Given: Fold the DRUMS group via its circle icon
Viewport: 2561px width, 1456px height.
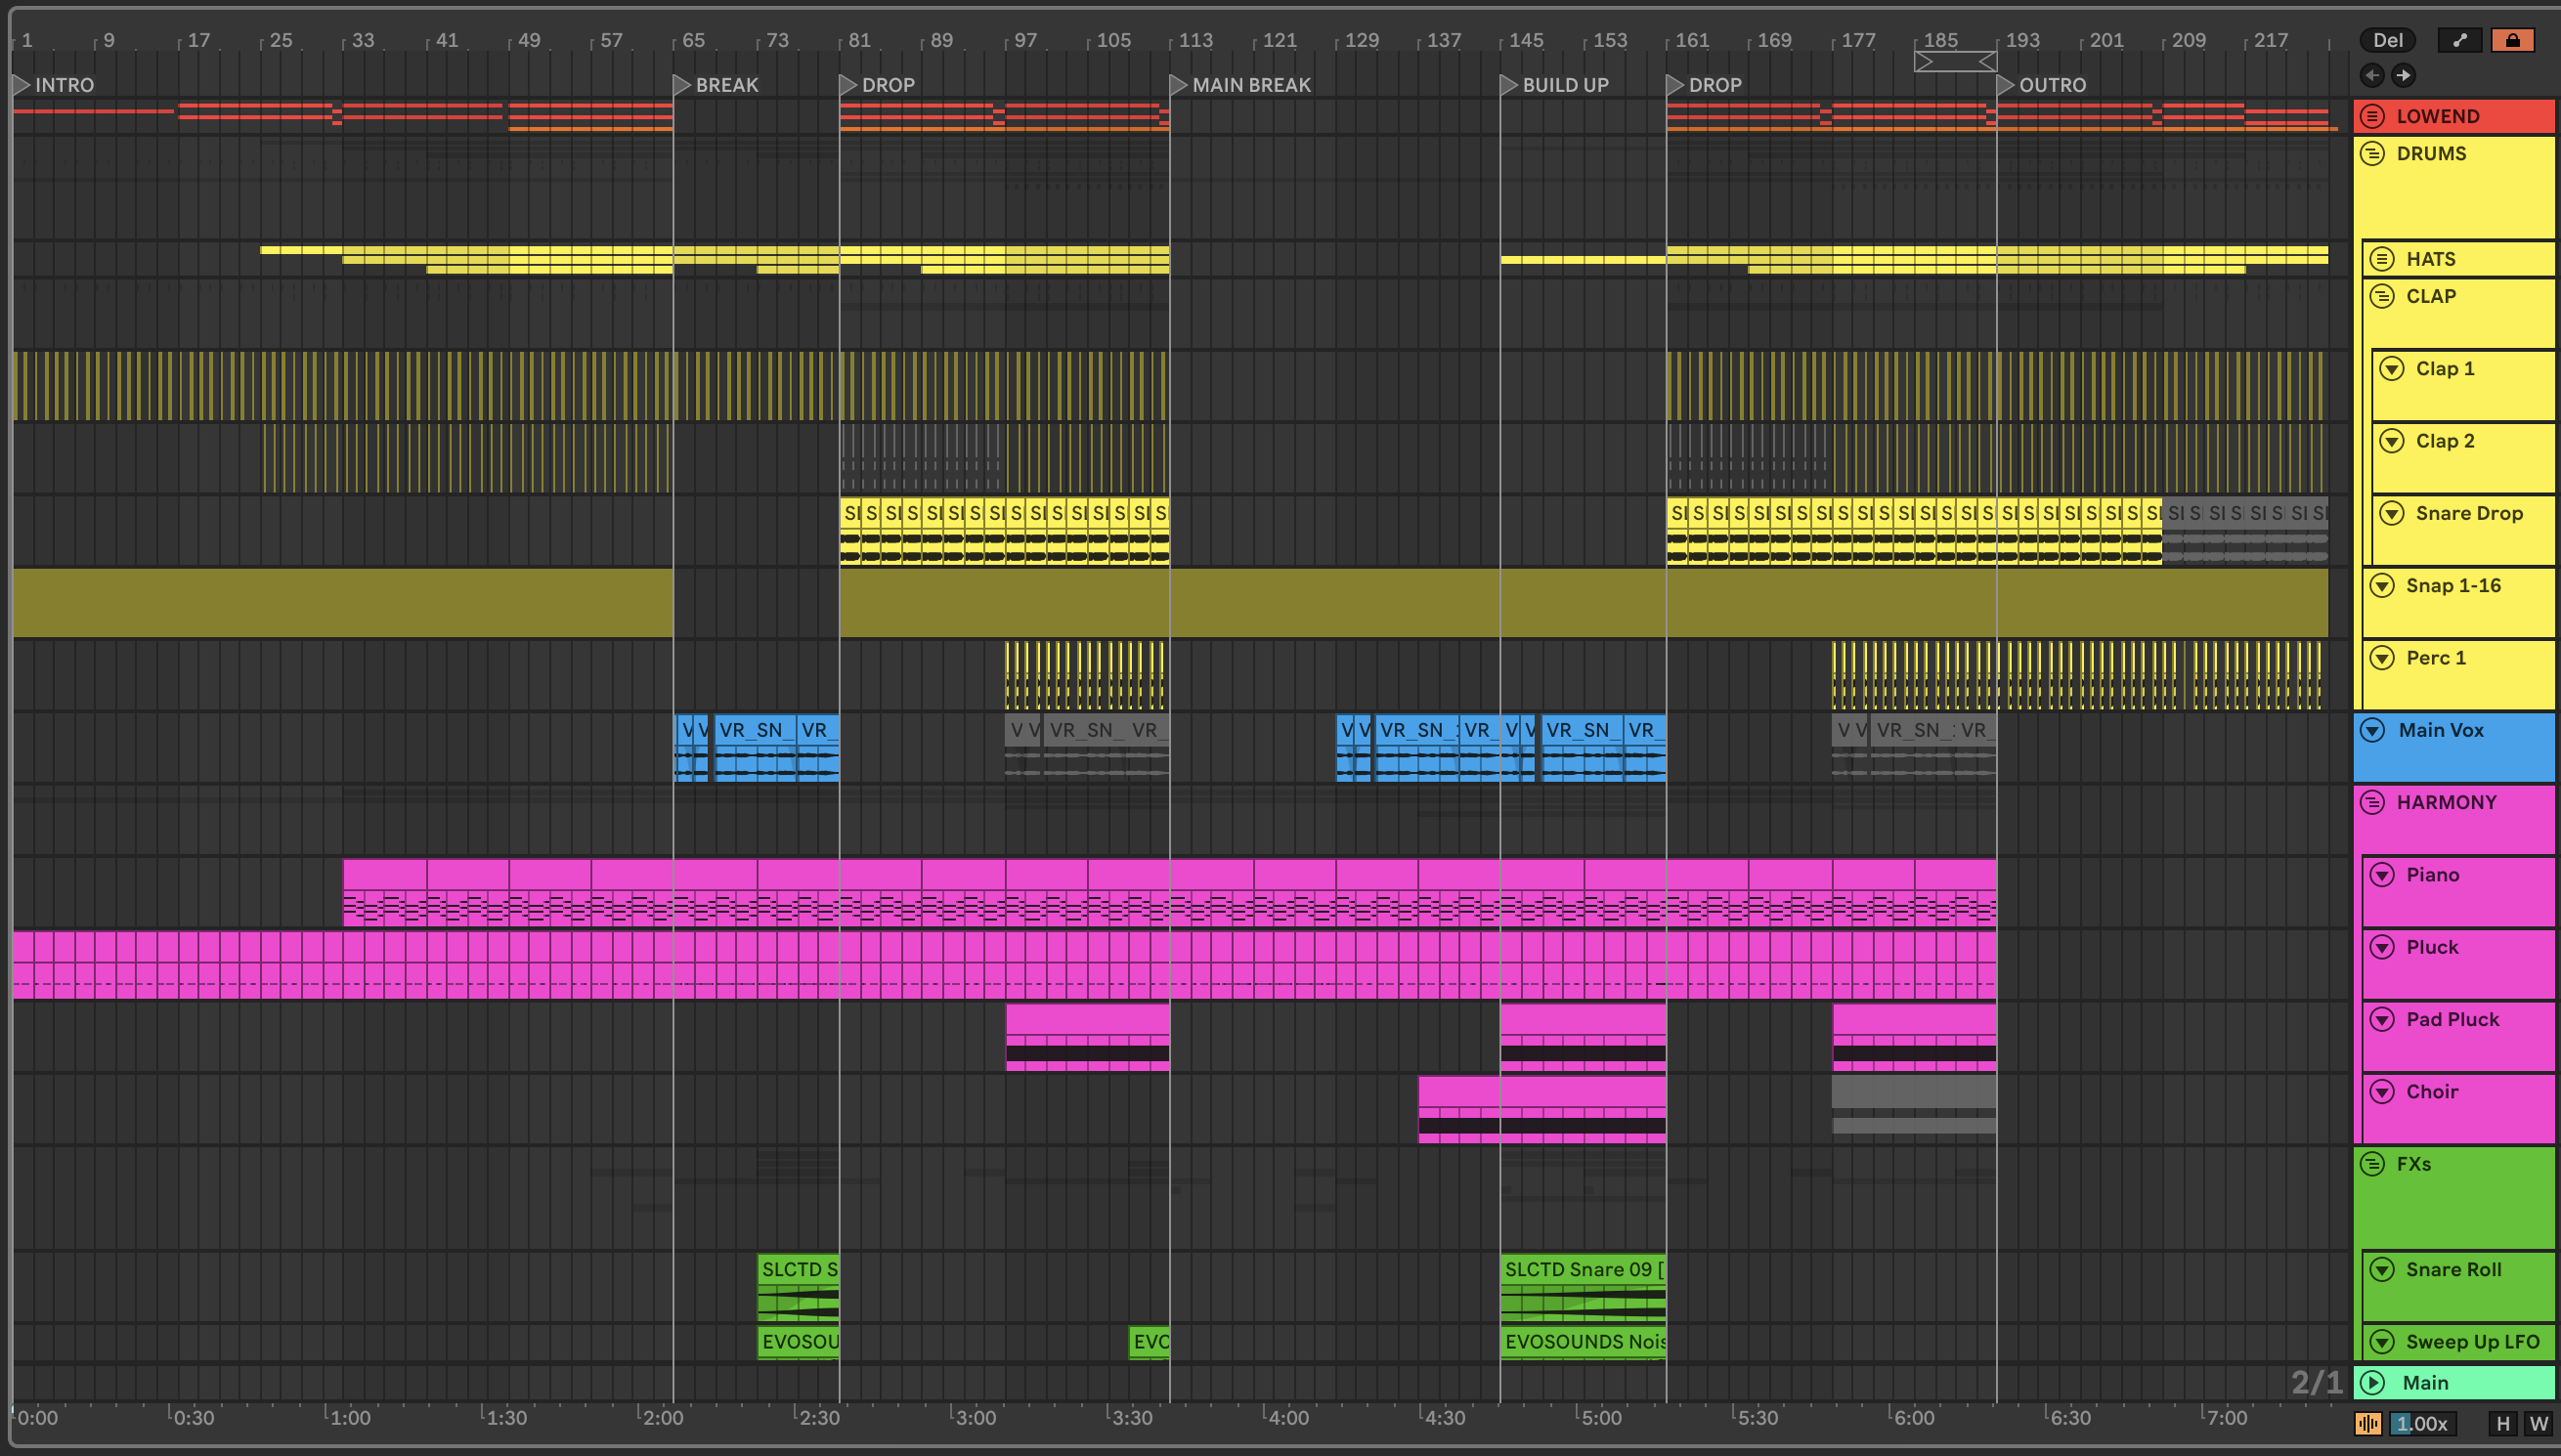Looking at the screenshot, I should pos(2372,154).
